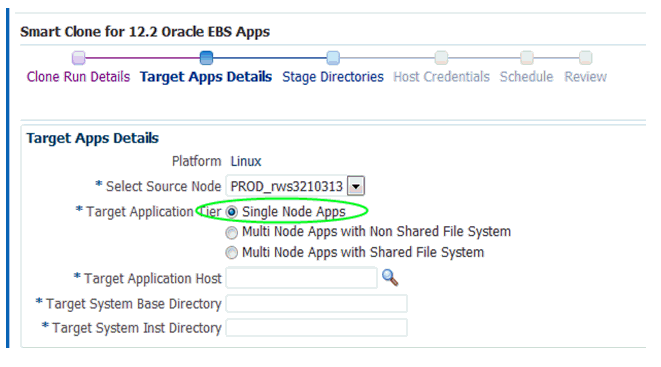Click the Linux platform value

246,161
